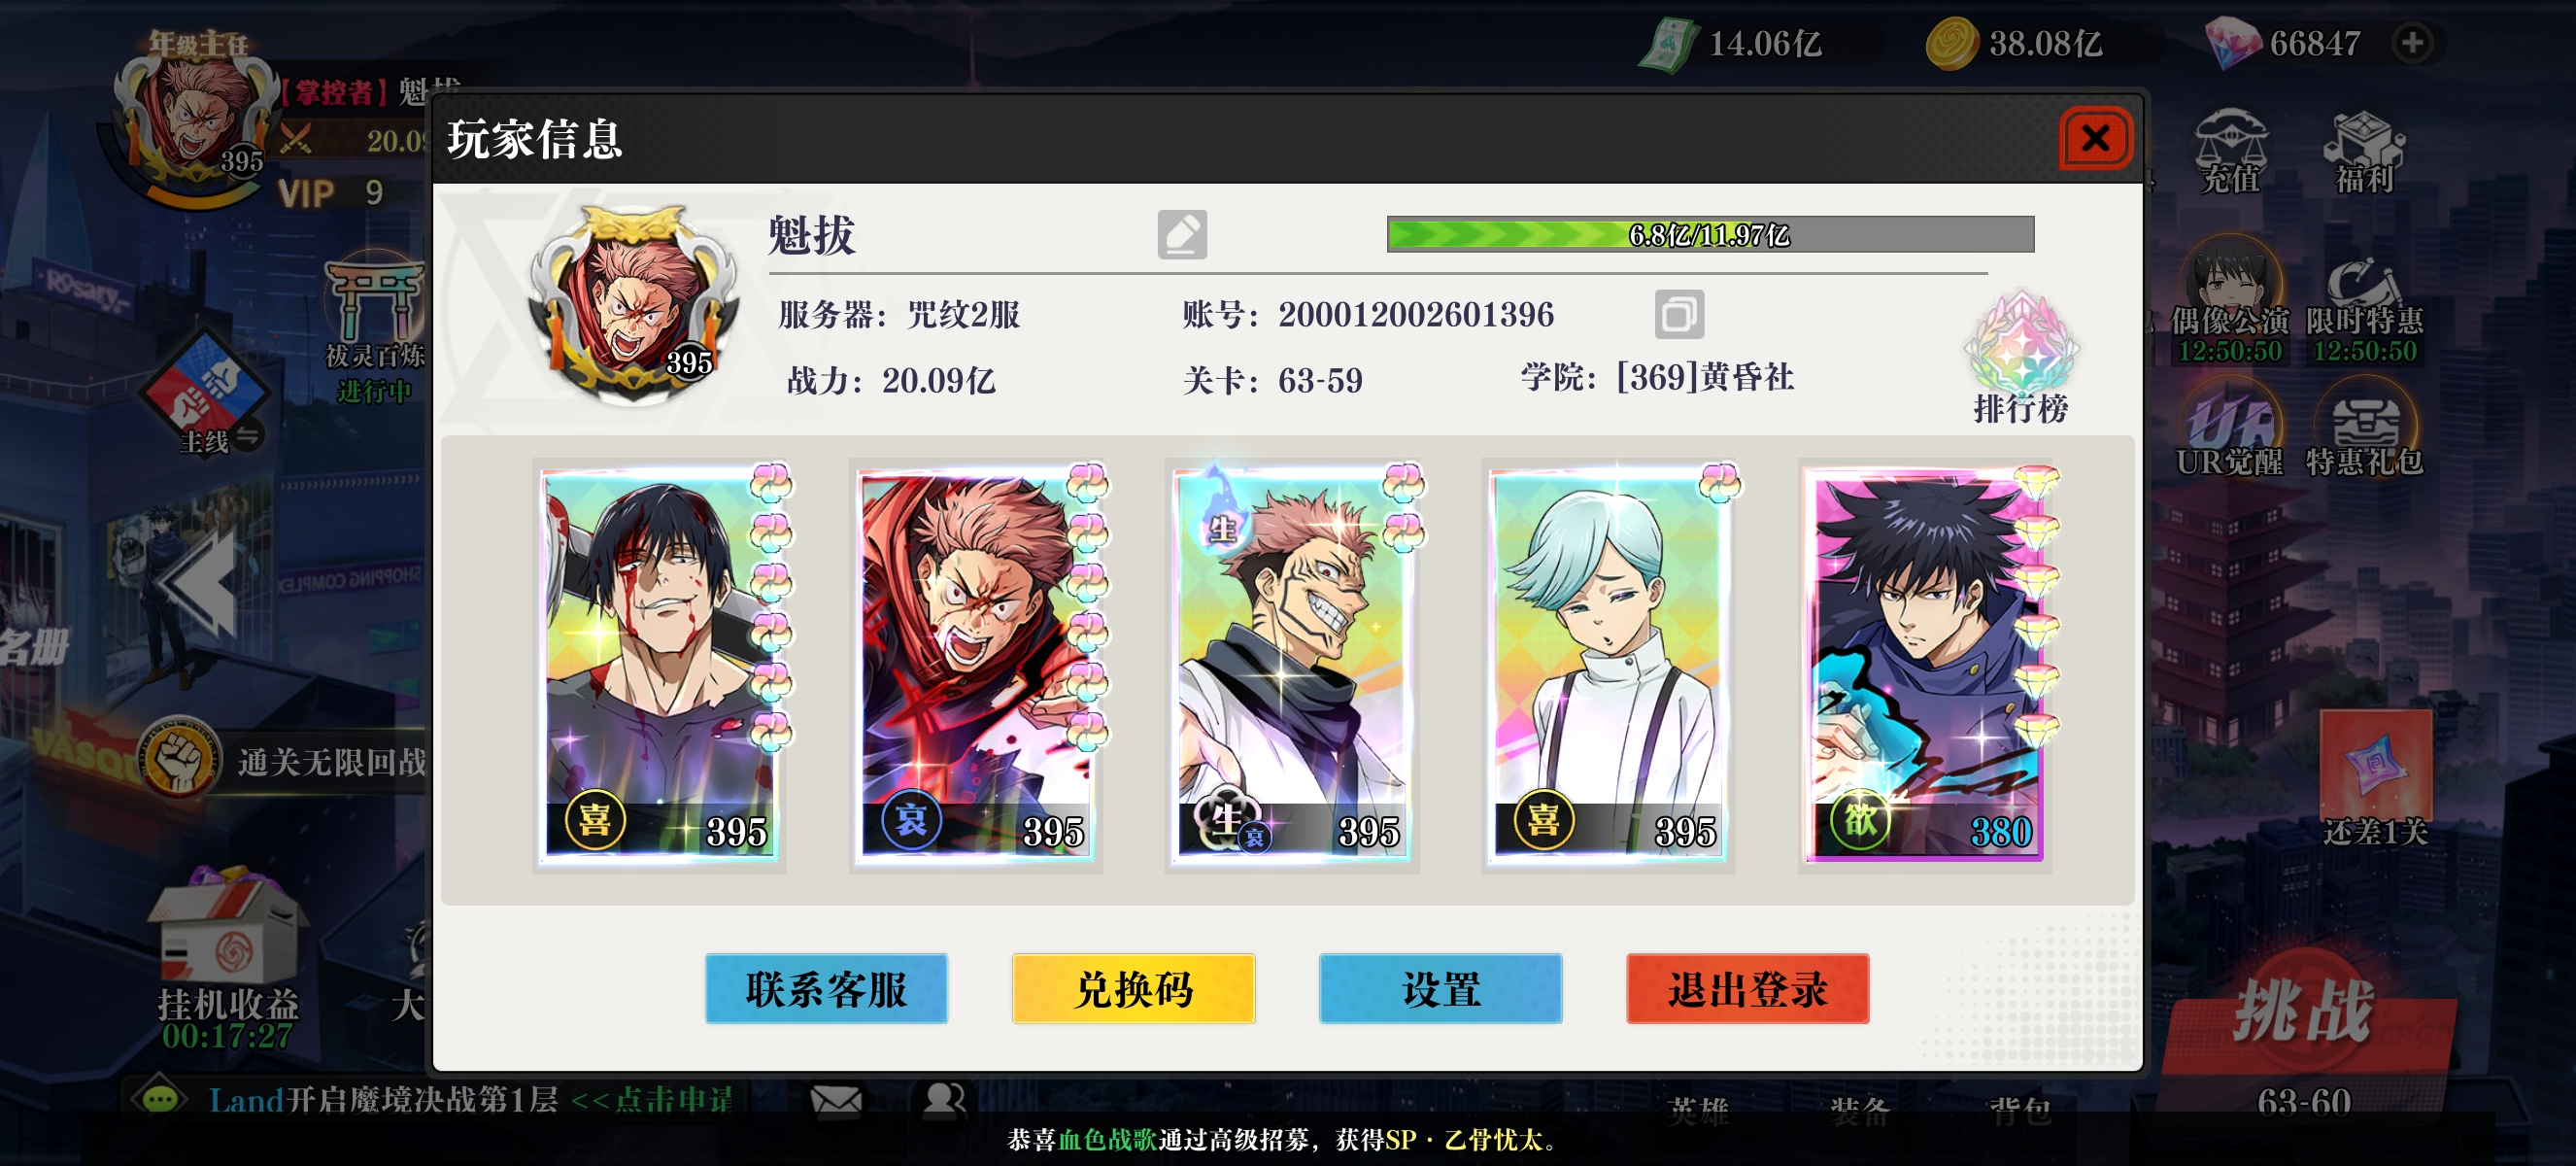Click the 退出登录 logout button

point(1747,988)
